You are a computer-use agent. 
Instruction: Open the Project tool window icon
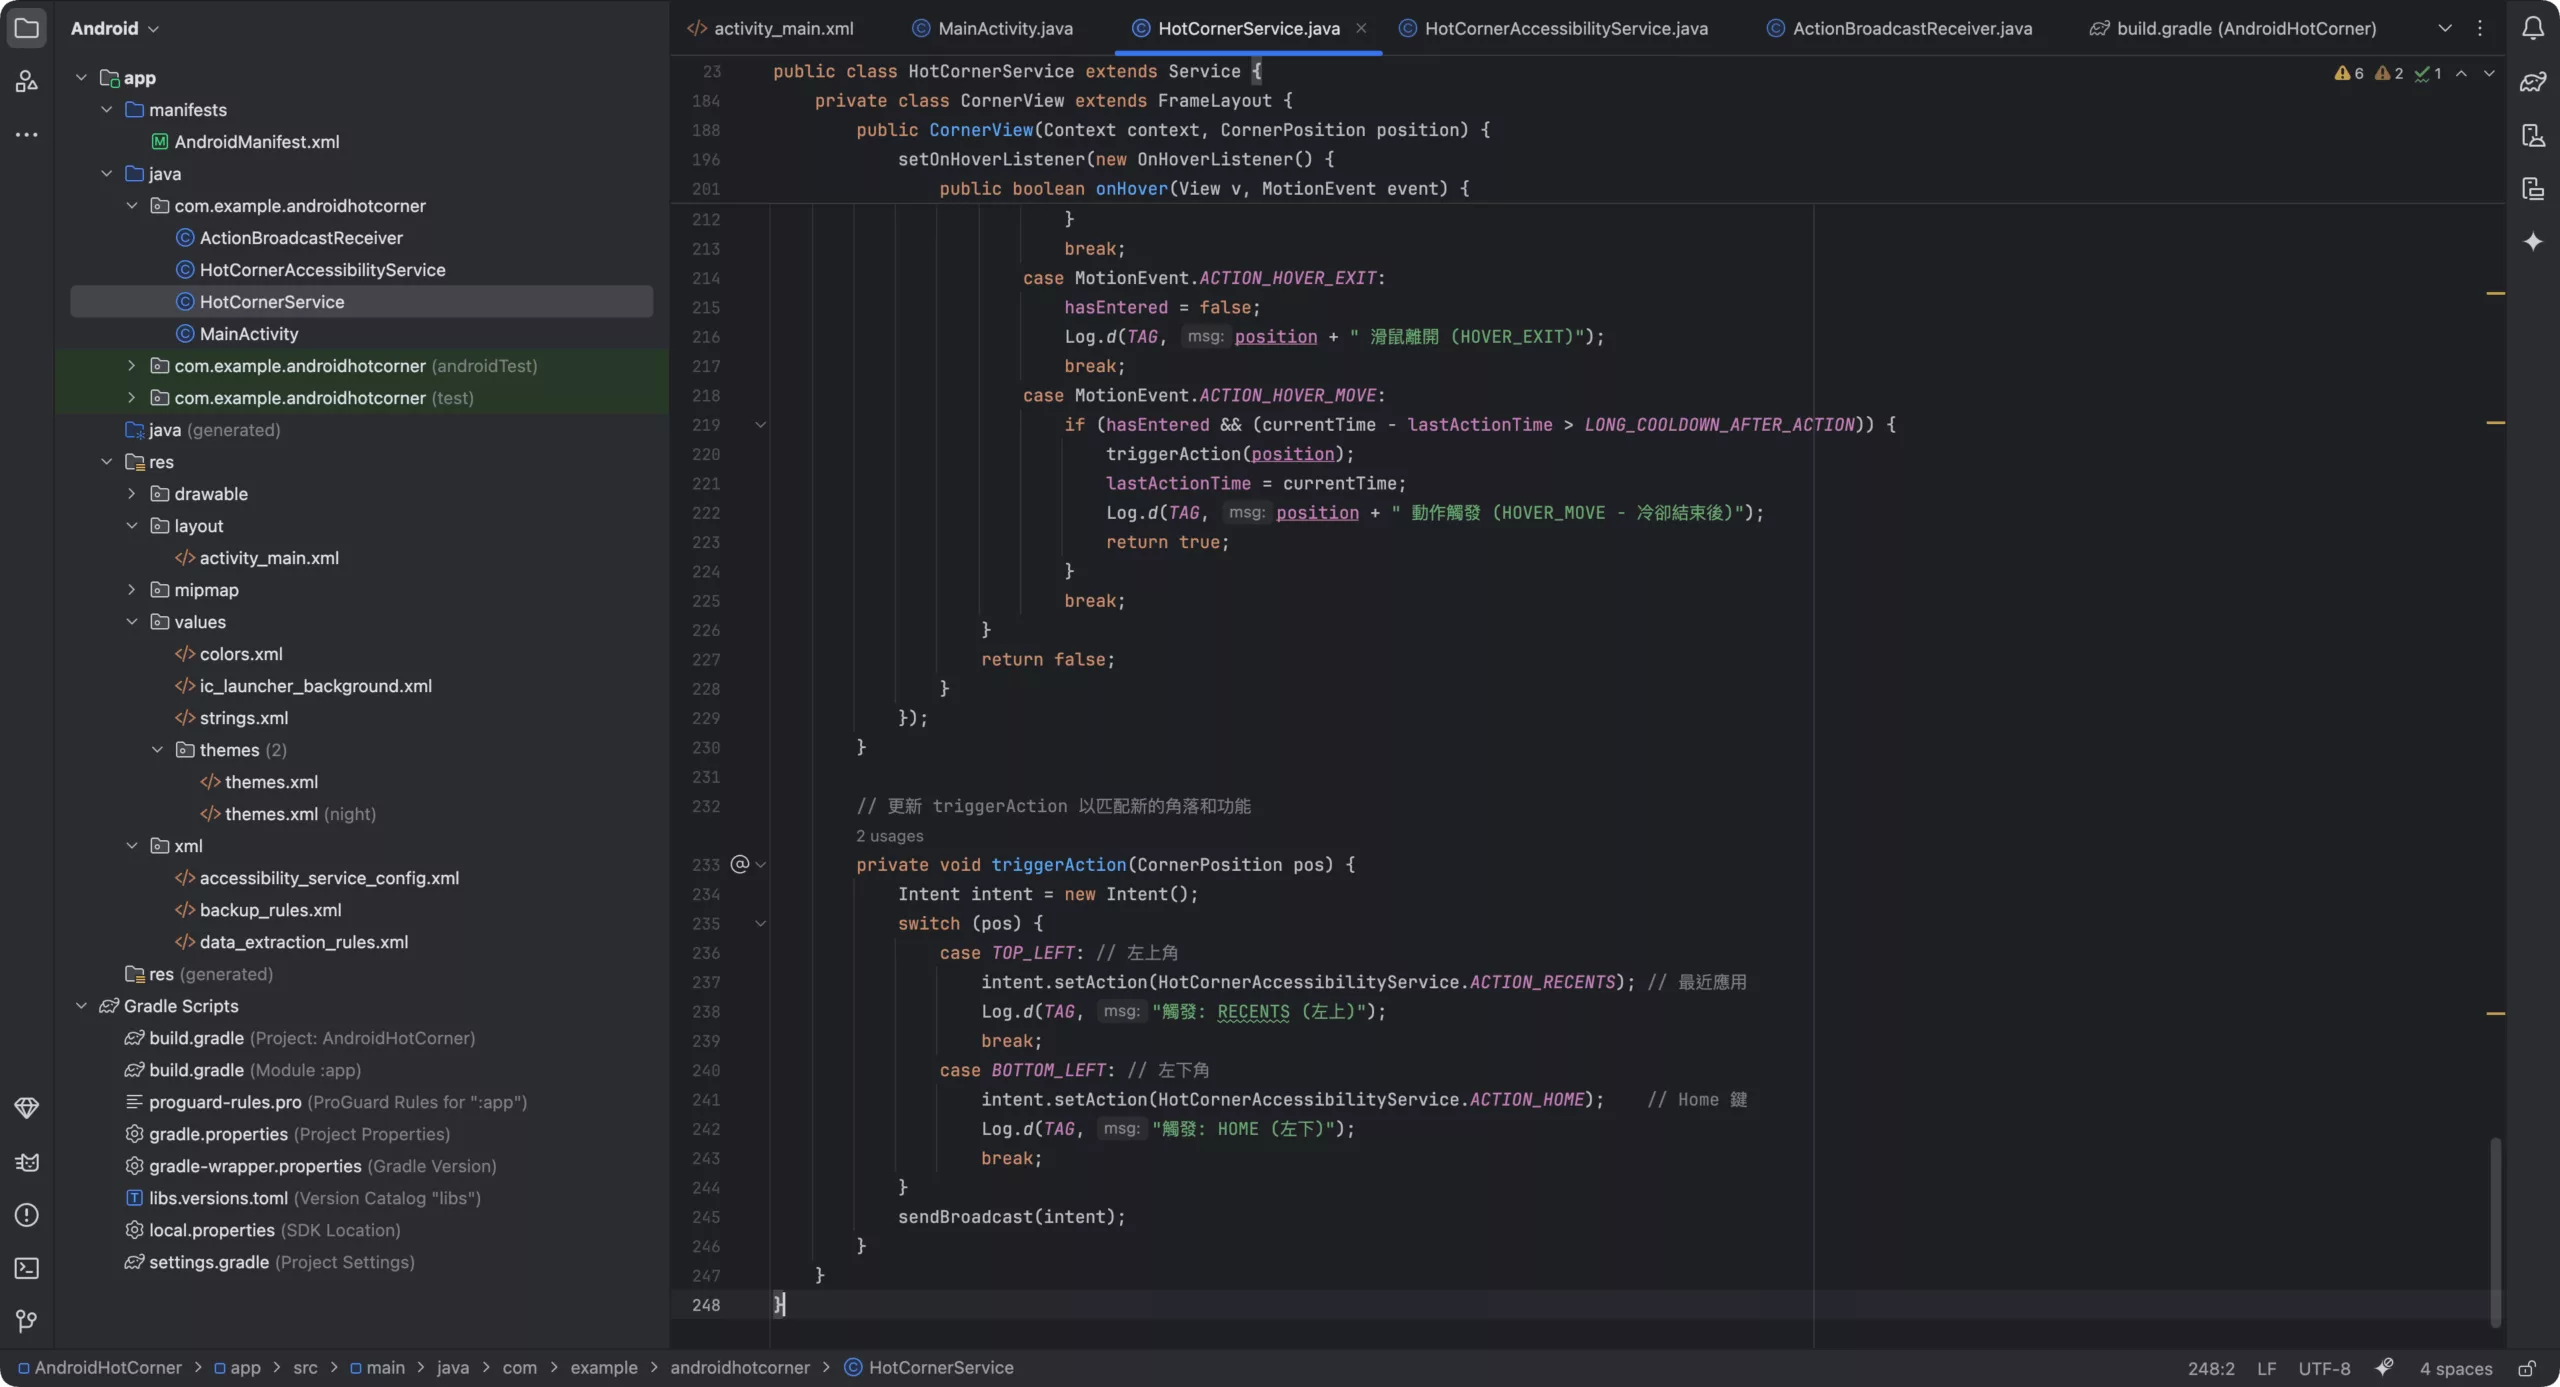[x=27, y=28]
